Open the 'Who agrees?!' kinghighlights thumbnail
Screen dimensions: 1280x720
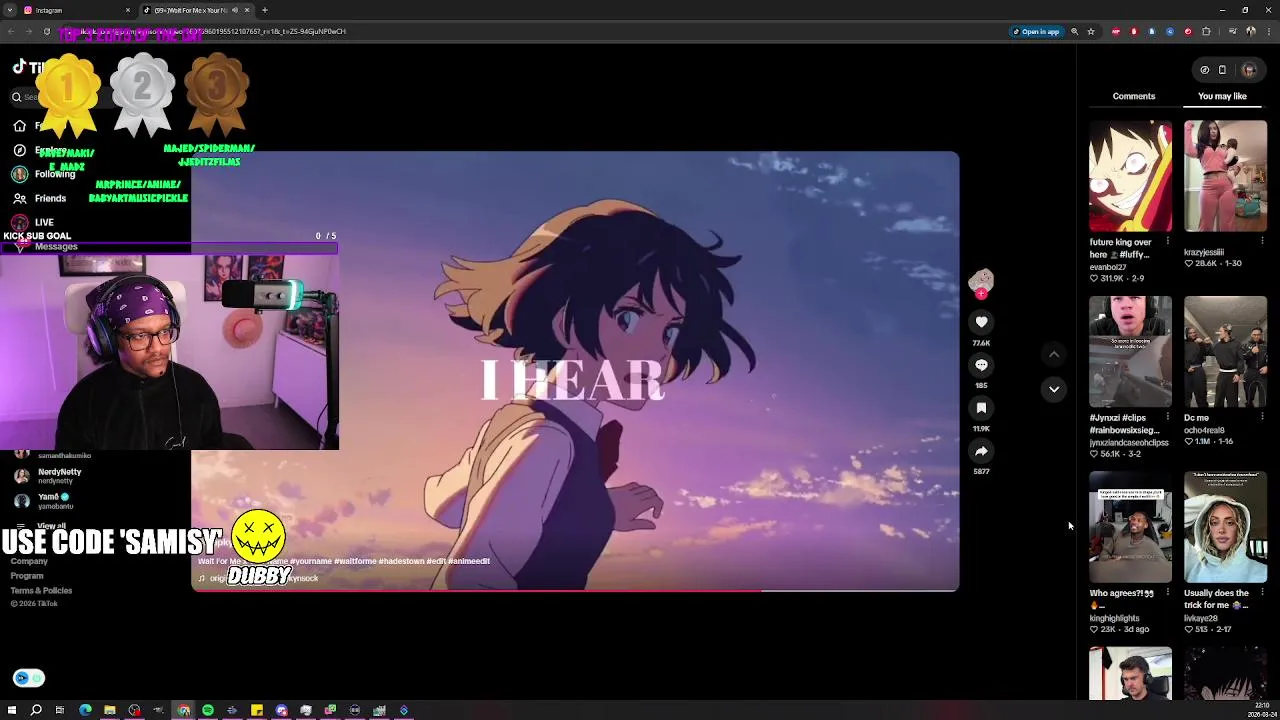(1130, 527)
